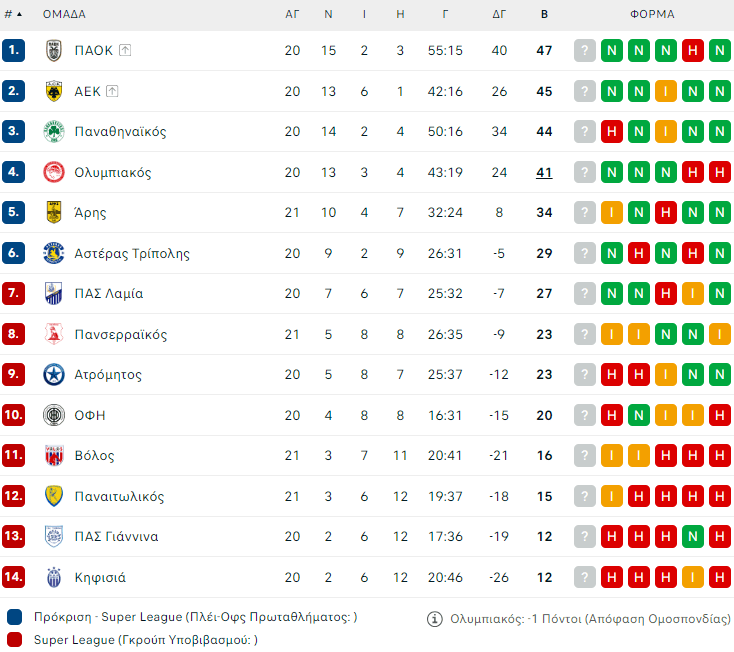
Task: Click Άρης's first orange Ι draw badge
Action: tap(612, 213)
